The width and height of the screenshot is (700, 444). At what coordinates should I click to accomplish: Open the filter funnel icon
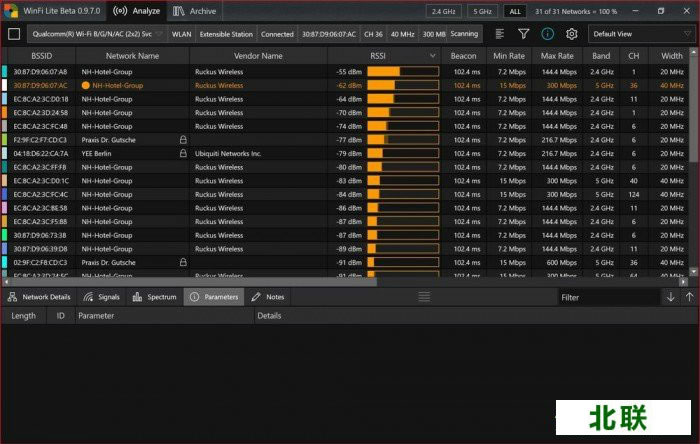pyautogui.click(x=523, y=34)
